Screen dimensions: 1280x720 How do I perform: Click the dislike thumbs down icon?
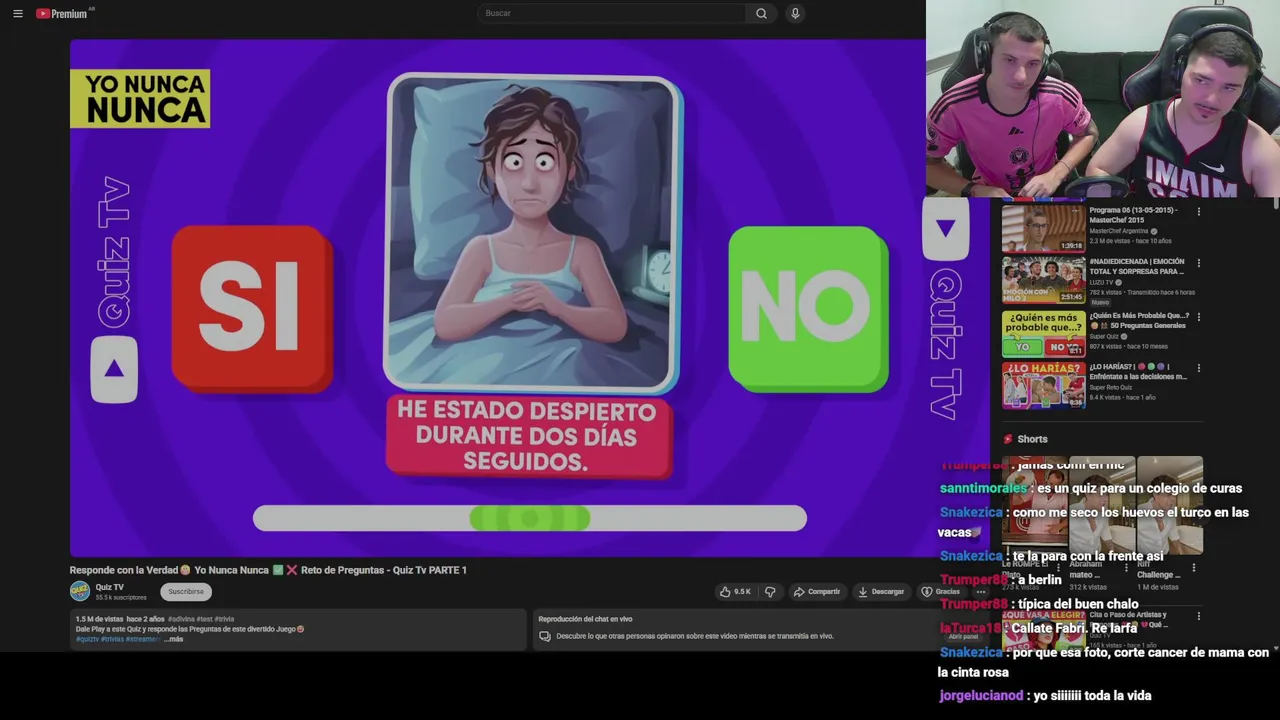pos(770,592)
